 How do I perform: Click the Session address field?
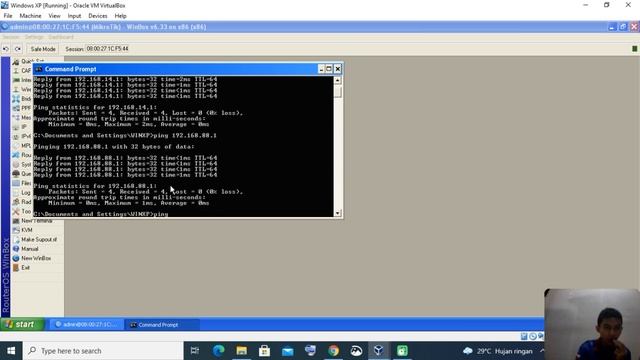point(107,49)
